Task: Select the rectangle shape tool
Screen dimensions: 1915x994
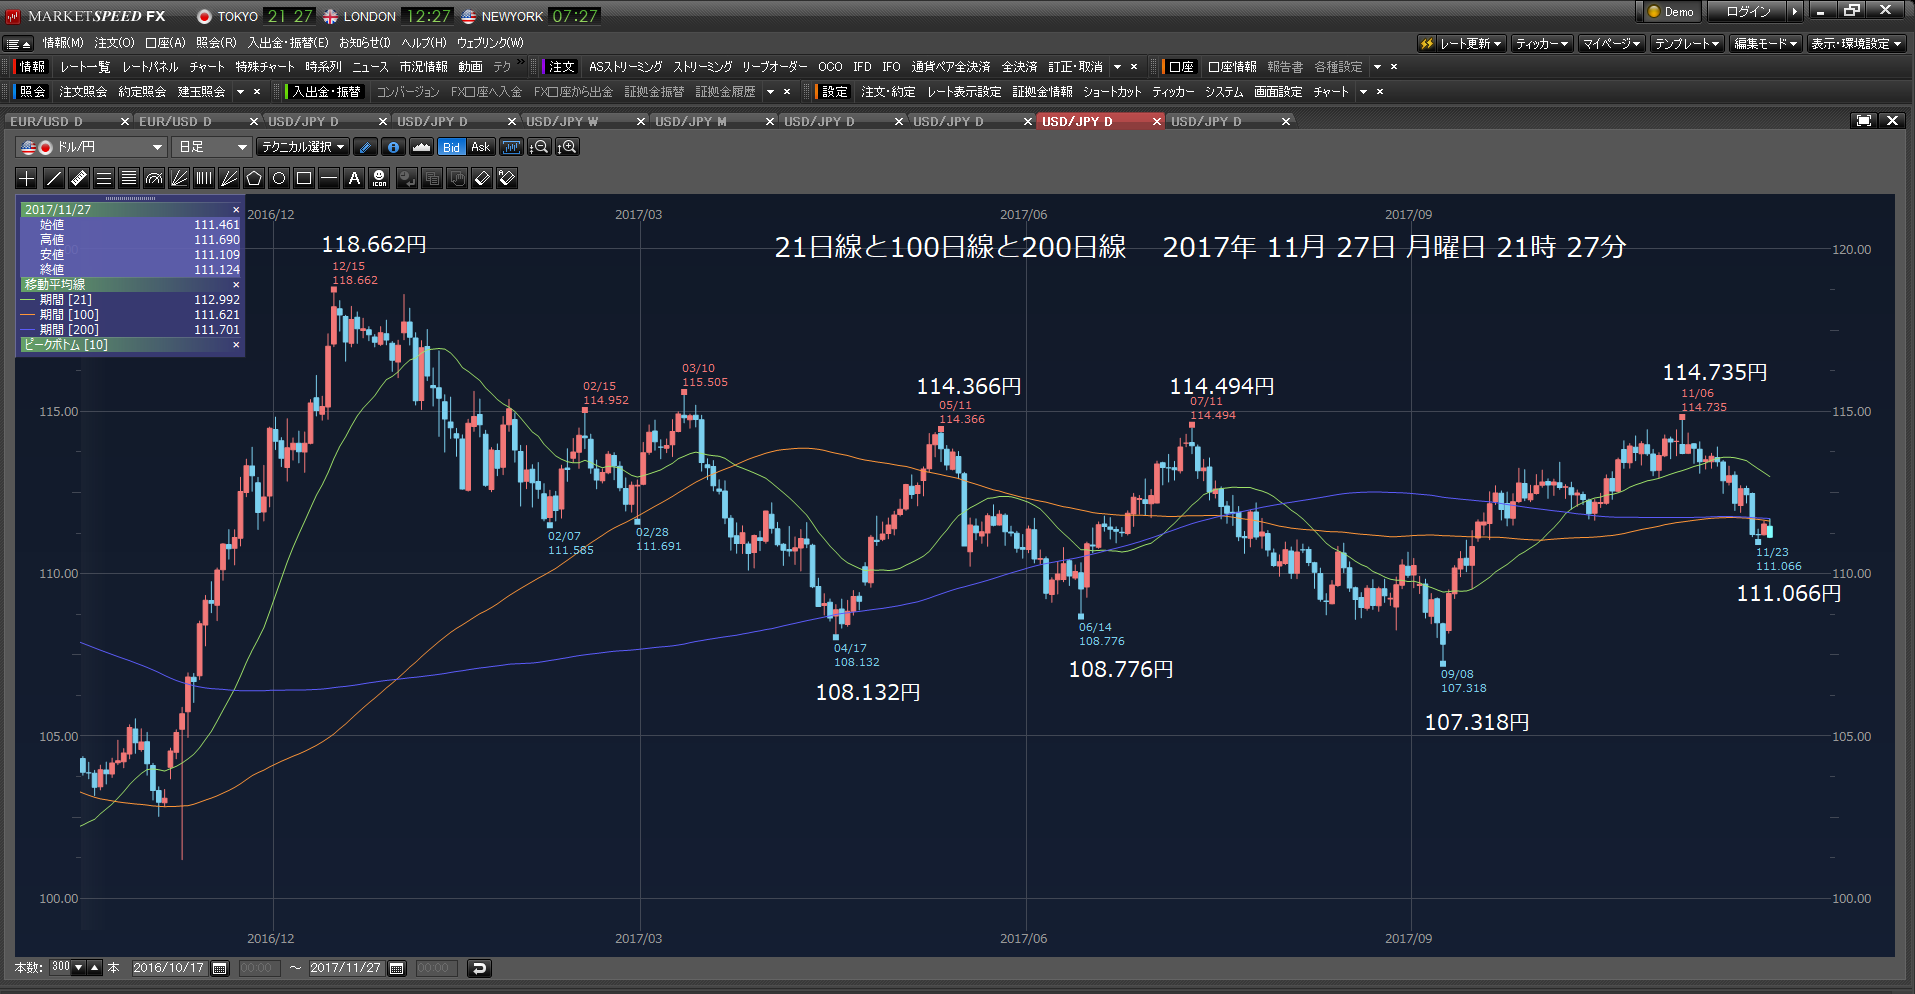Action: point(304,178)
